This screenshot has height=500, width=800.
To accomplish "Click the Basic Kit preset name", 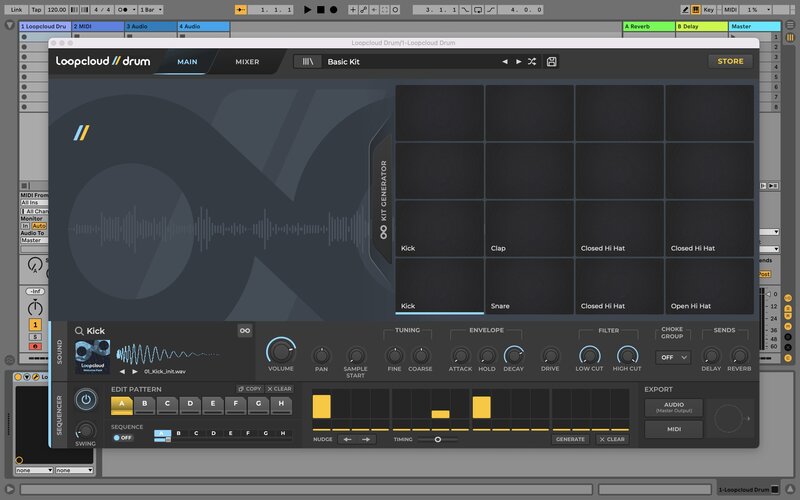I will [343, 62].
